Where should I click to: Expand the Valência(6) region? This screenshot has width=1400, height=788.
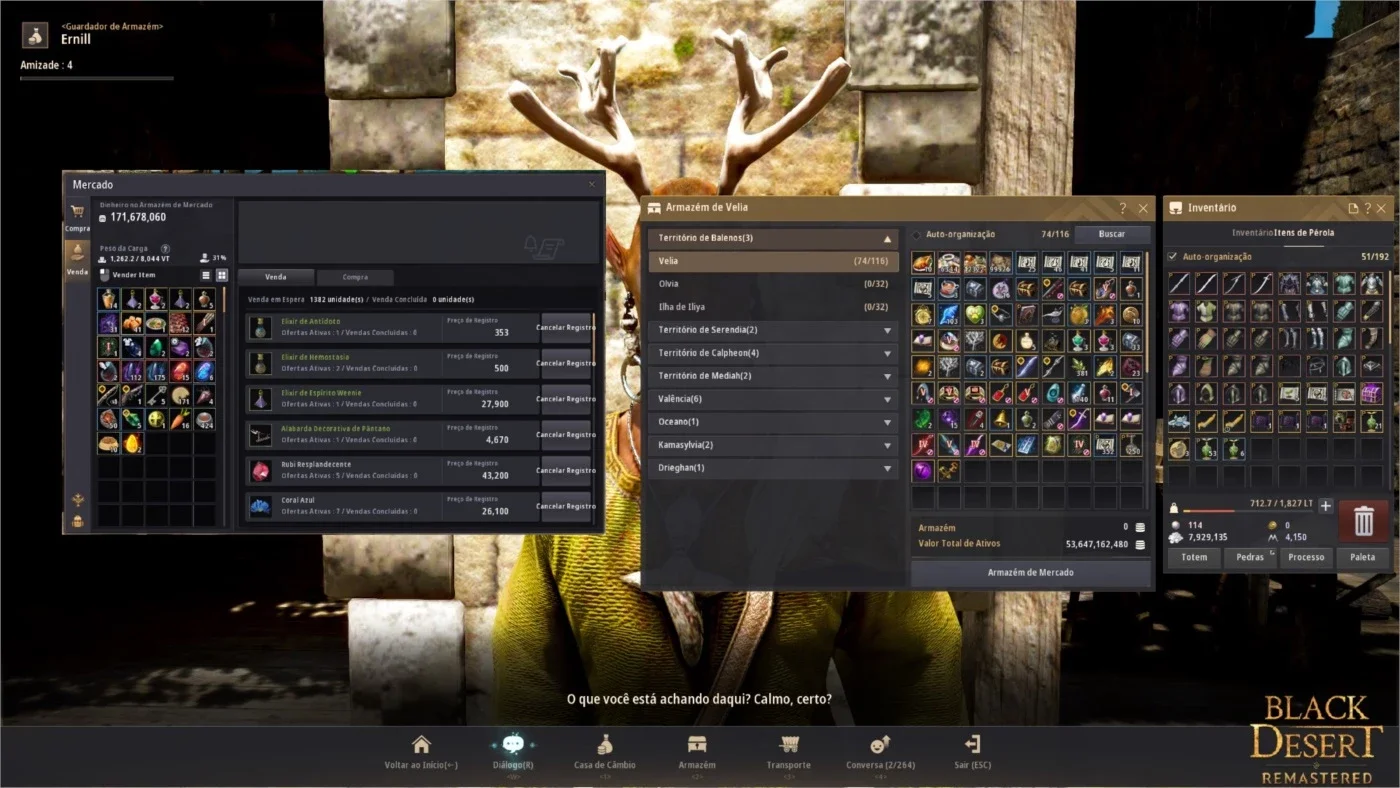[773, 399]
